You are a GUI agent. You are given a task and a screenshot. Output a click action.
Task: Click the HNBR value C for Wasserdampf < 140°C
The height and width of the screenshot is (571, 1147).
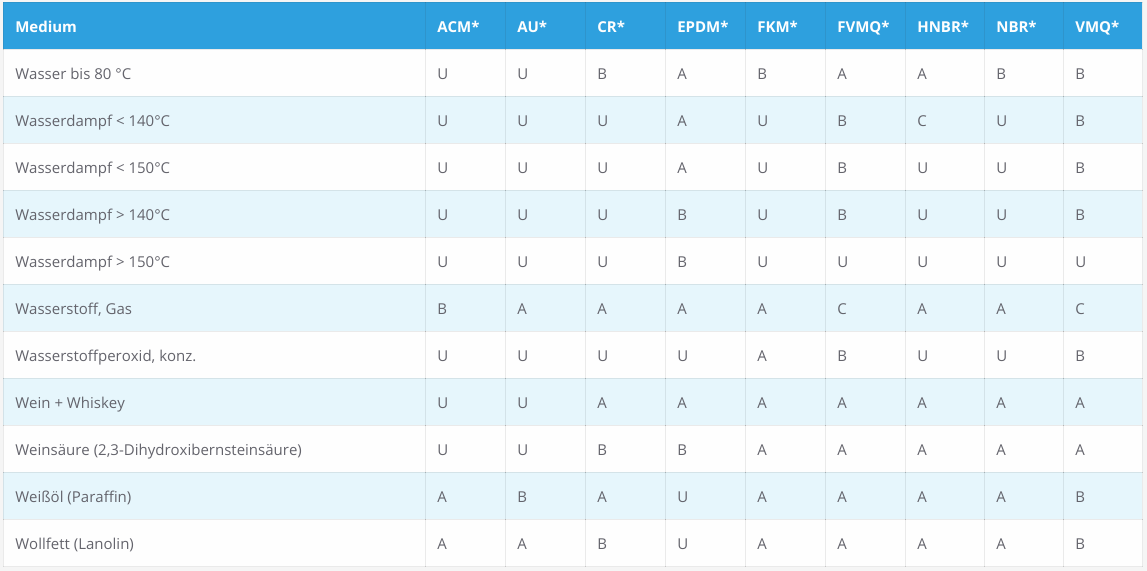(922, 121)
